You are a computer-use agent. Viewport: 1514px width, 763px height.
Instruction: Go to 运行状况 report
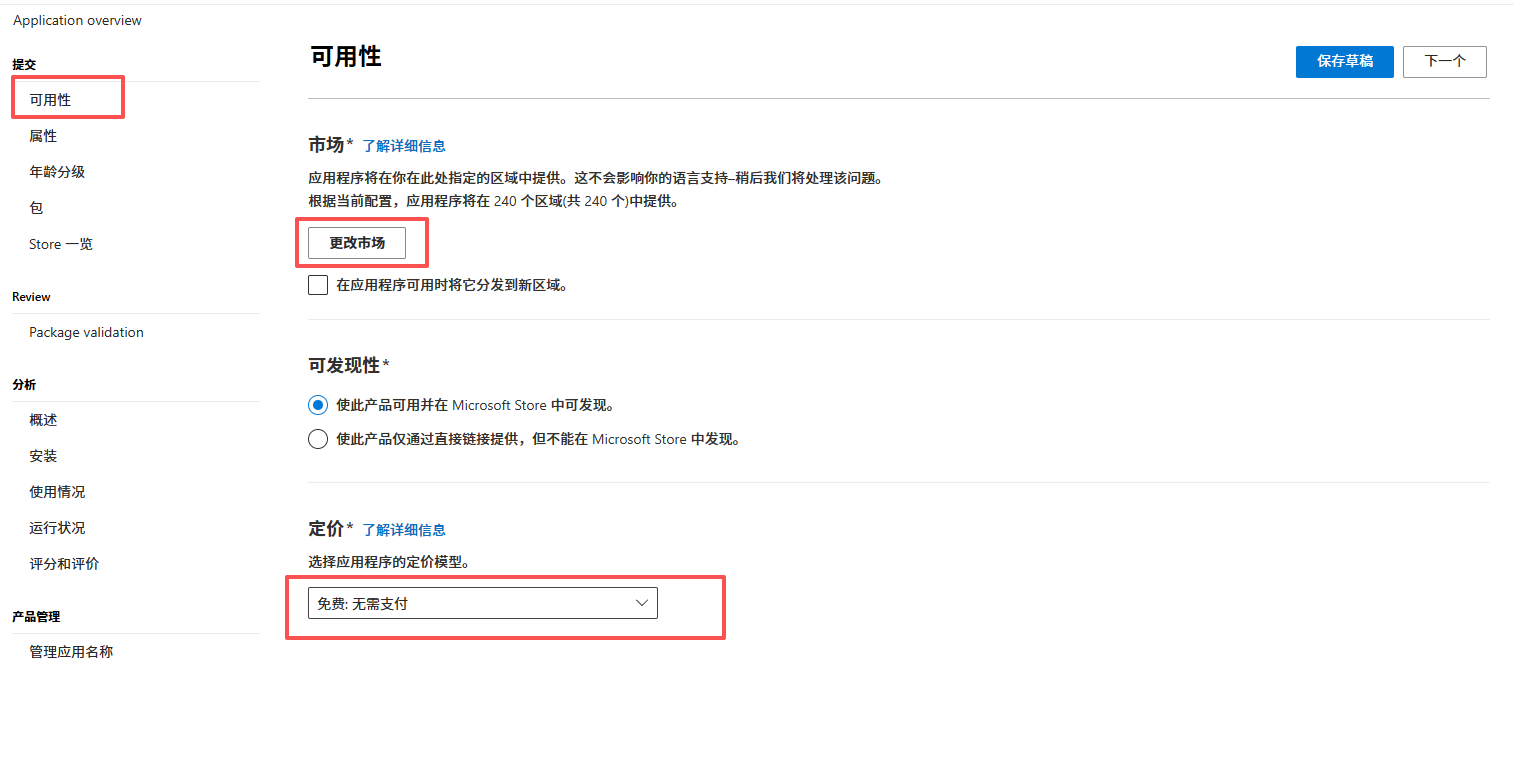pyautogui.click(x=57, y=528)
